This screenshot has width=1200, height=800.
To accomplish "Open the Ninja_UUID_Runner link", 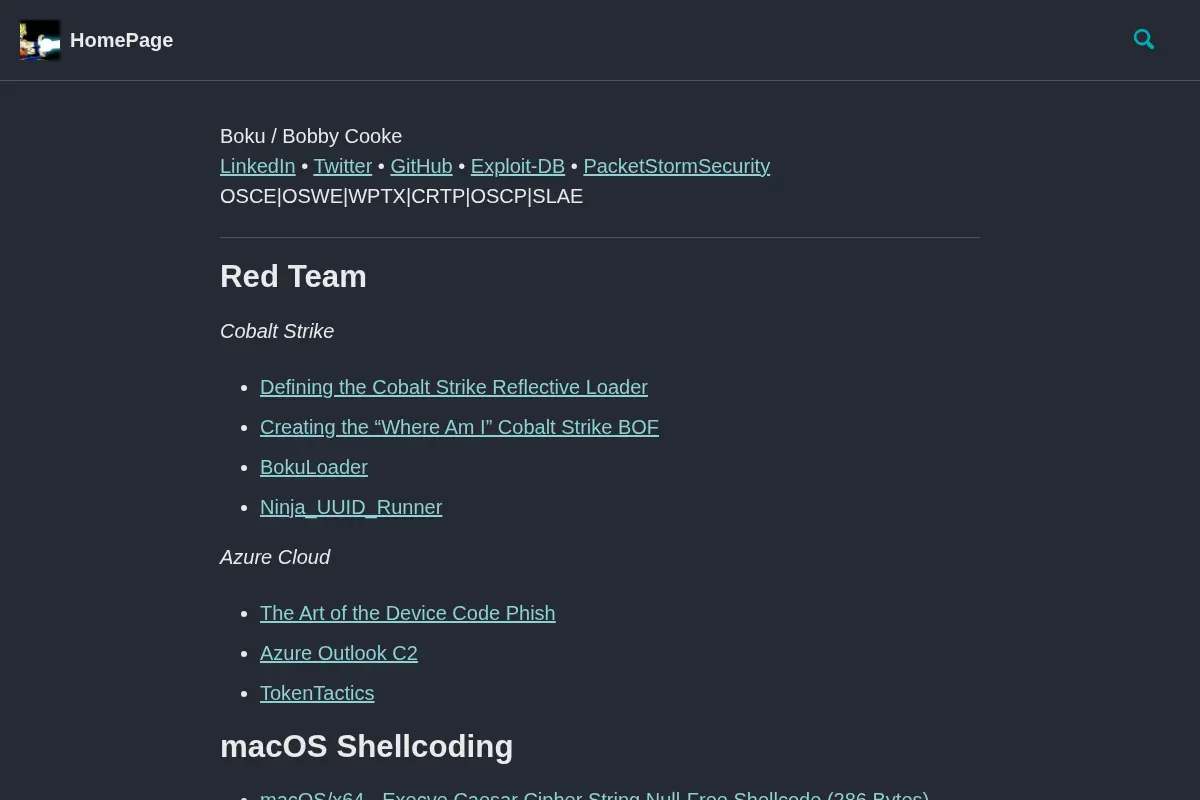I will point(351,507).
